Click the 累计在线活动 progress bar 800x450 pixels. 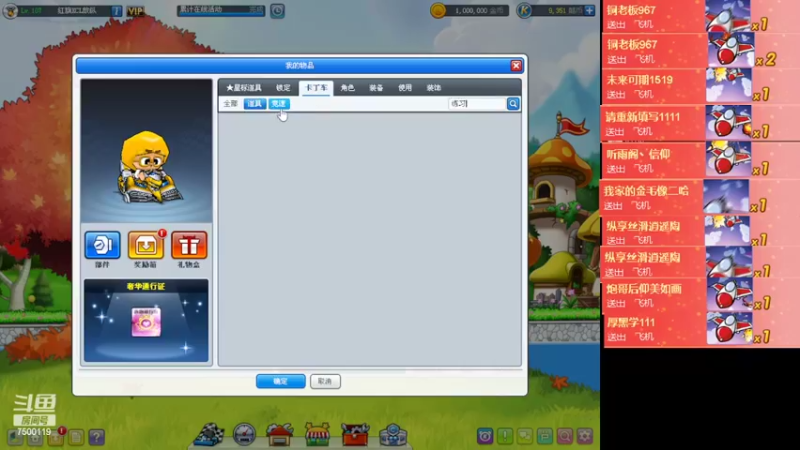coord(221,10)
